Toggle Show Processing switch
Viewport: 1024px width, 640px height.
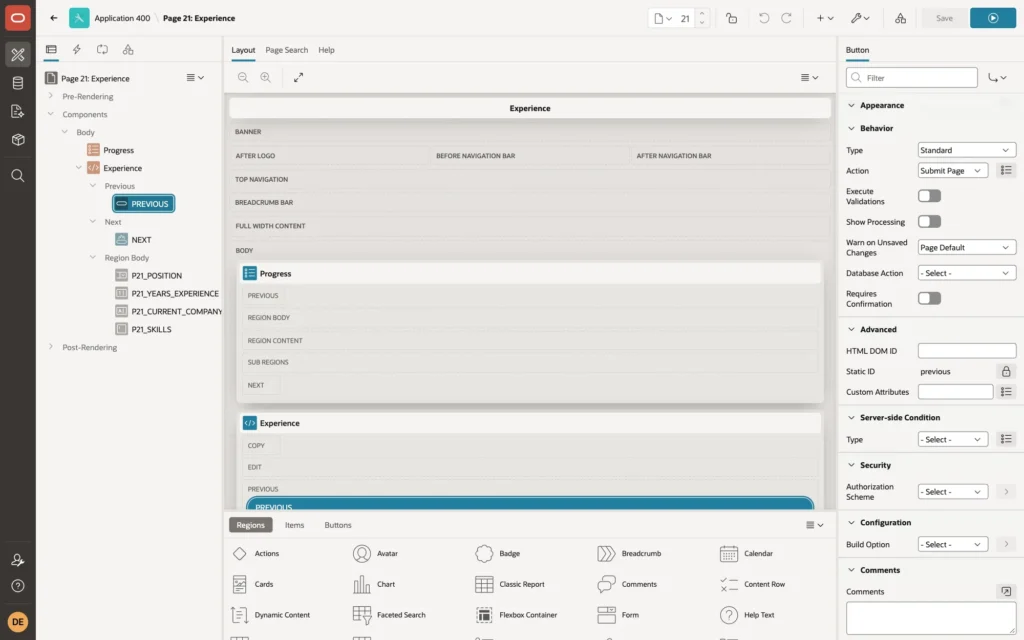tap(929, 222)
